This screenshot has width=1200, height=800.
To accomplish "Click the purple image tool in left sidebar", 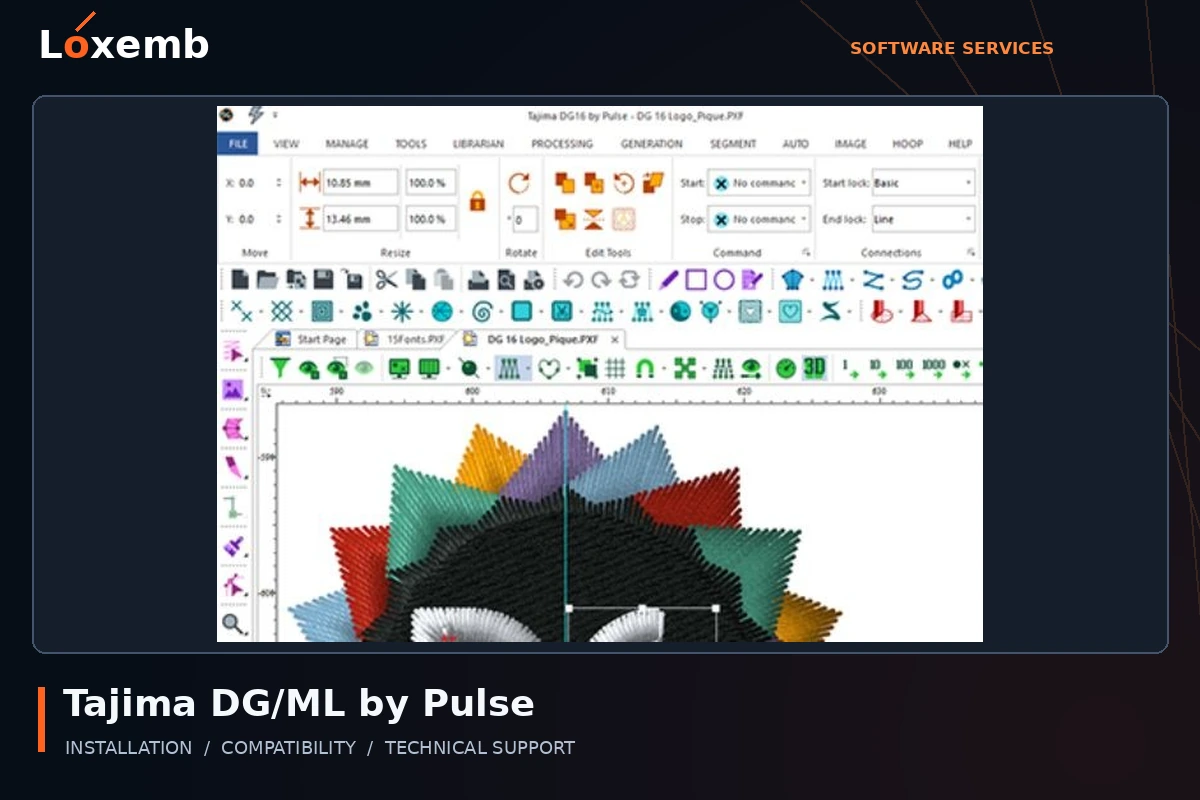I will (x=234, y=389).
